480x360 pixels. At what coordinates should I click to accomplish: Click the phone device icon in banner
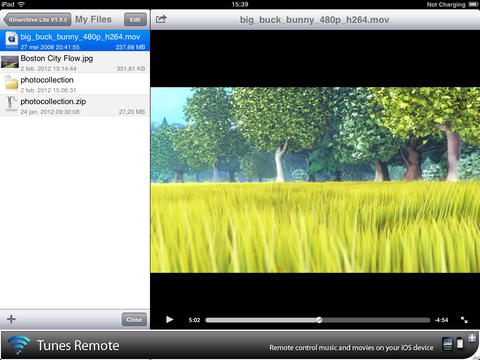click(x=460, y=343)
